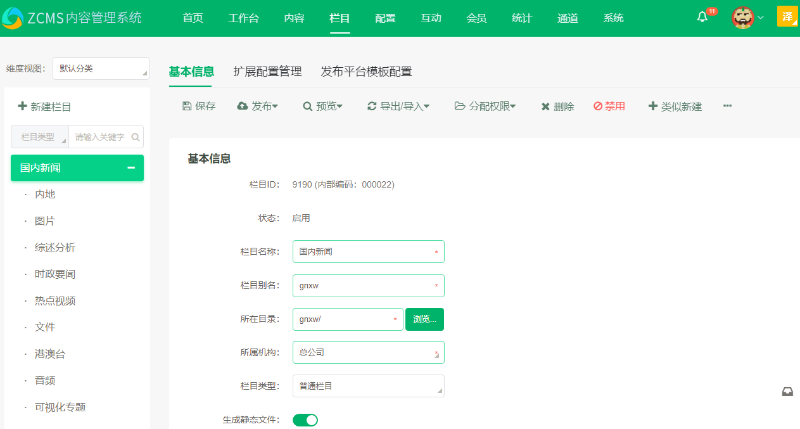This screenshot has height=429, width=800.
Task: Select the 港澳台 tree item
Action: point(50,354)
